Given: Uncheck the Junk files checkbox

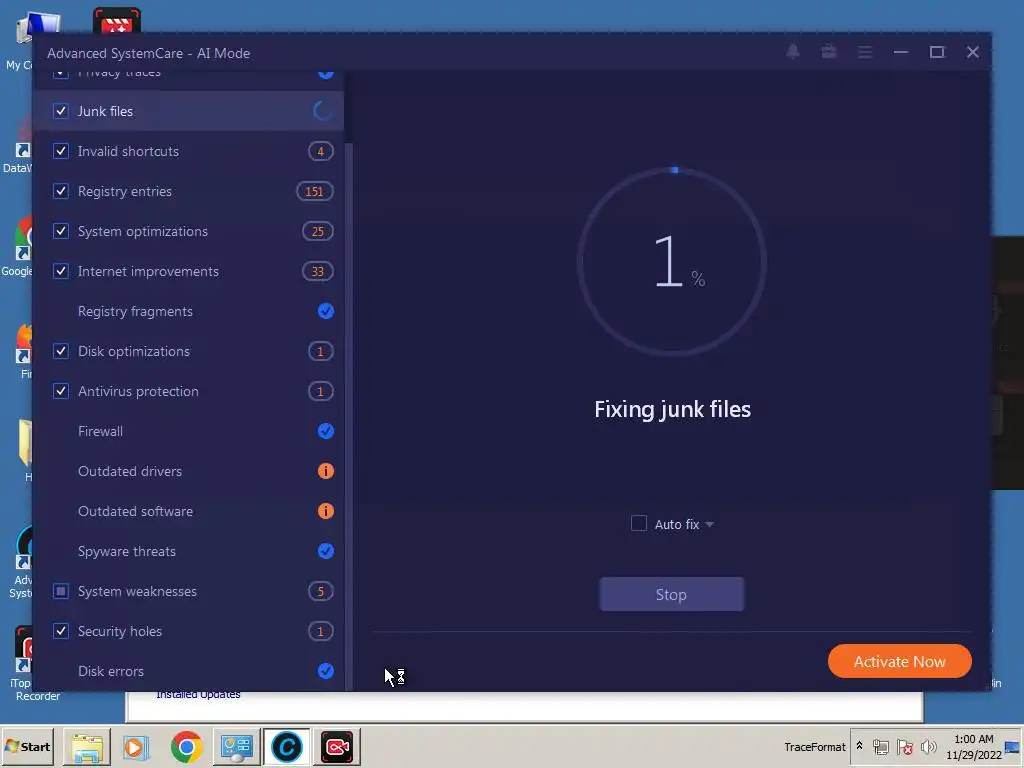Looking at the screenshot, I should click(x=61, y=111).
